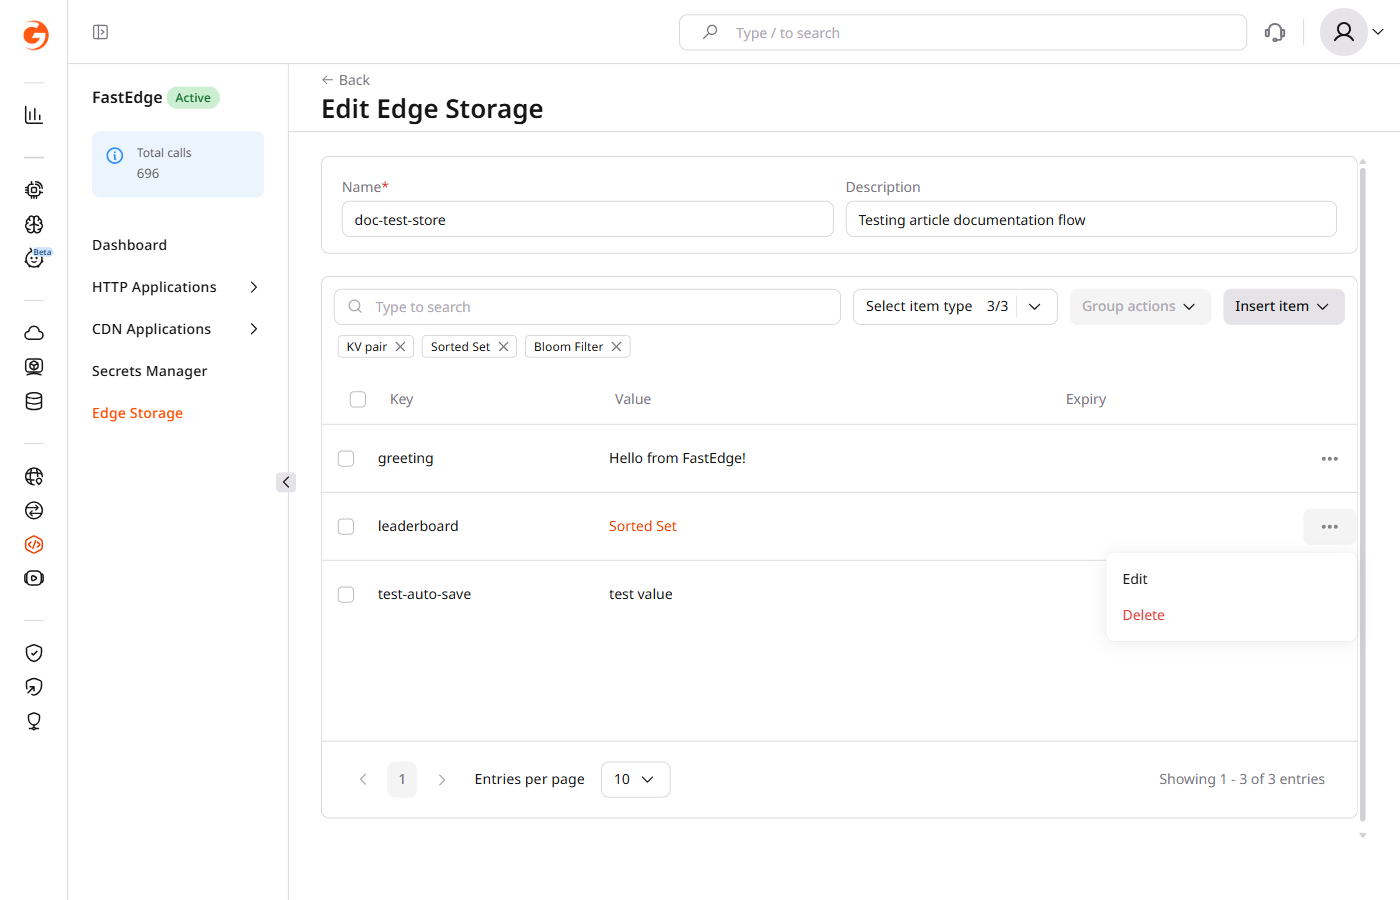Expand the account menu chevron

point(1378,32)
